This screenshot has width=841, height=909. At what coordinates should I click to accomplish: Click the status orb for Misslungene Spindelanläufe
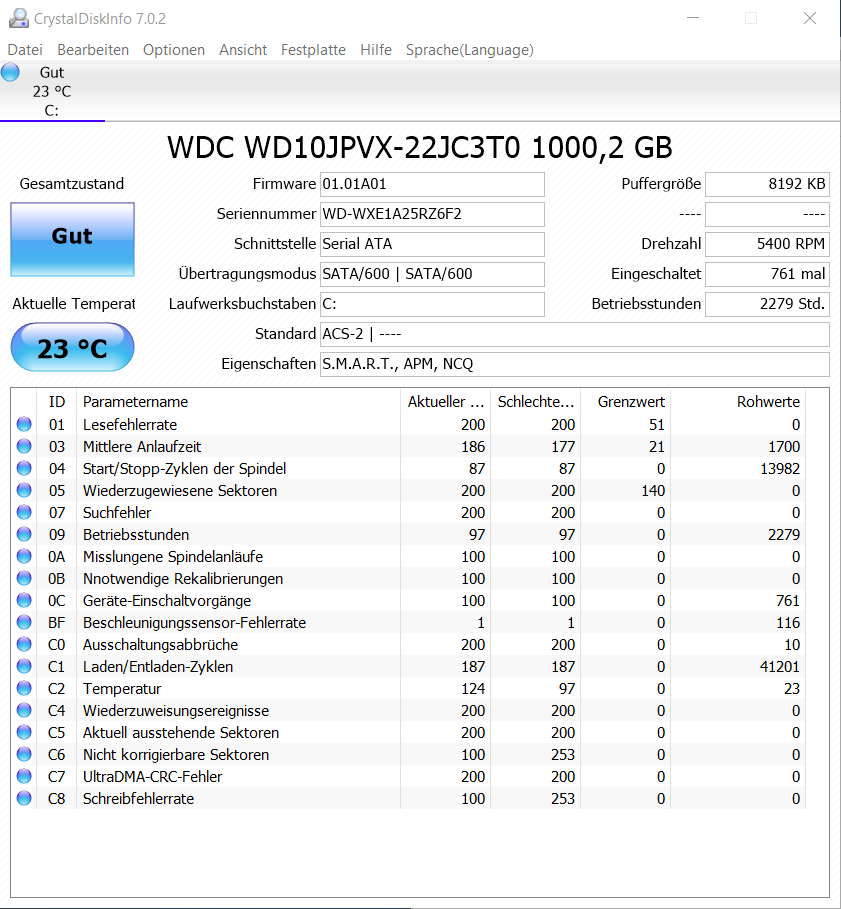24,557
